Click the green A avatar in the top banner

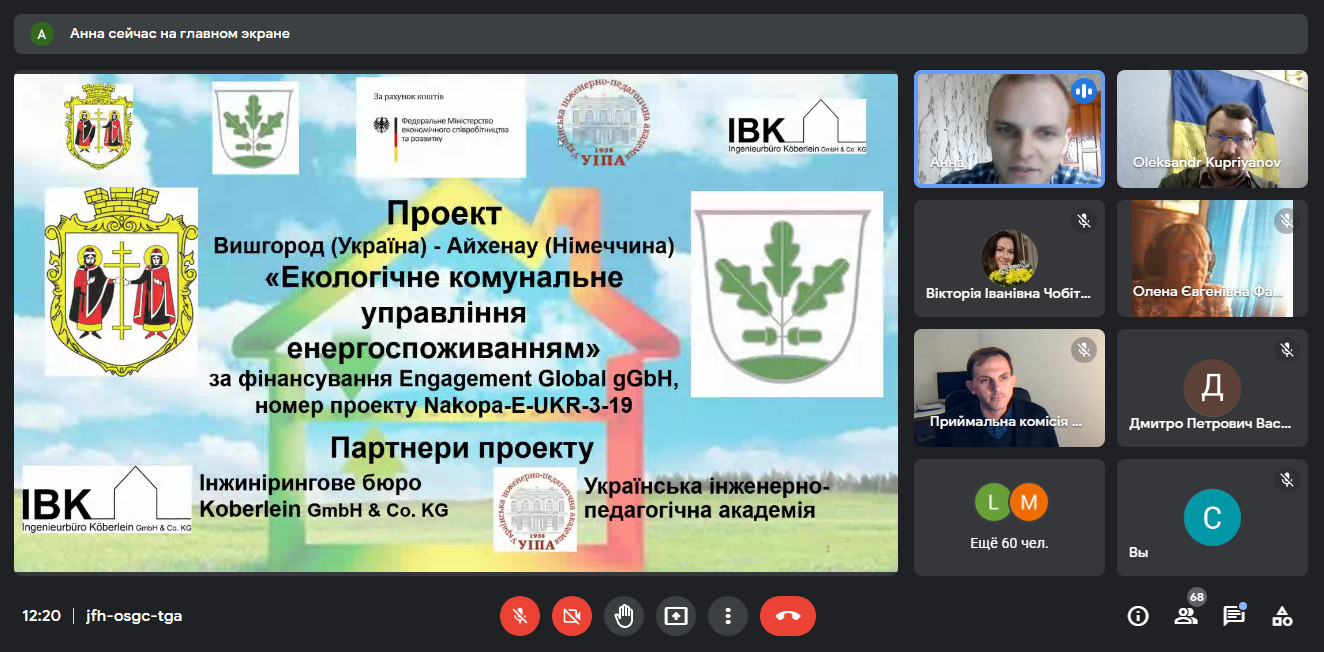point(41,34)
